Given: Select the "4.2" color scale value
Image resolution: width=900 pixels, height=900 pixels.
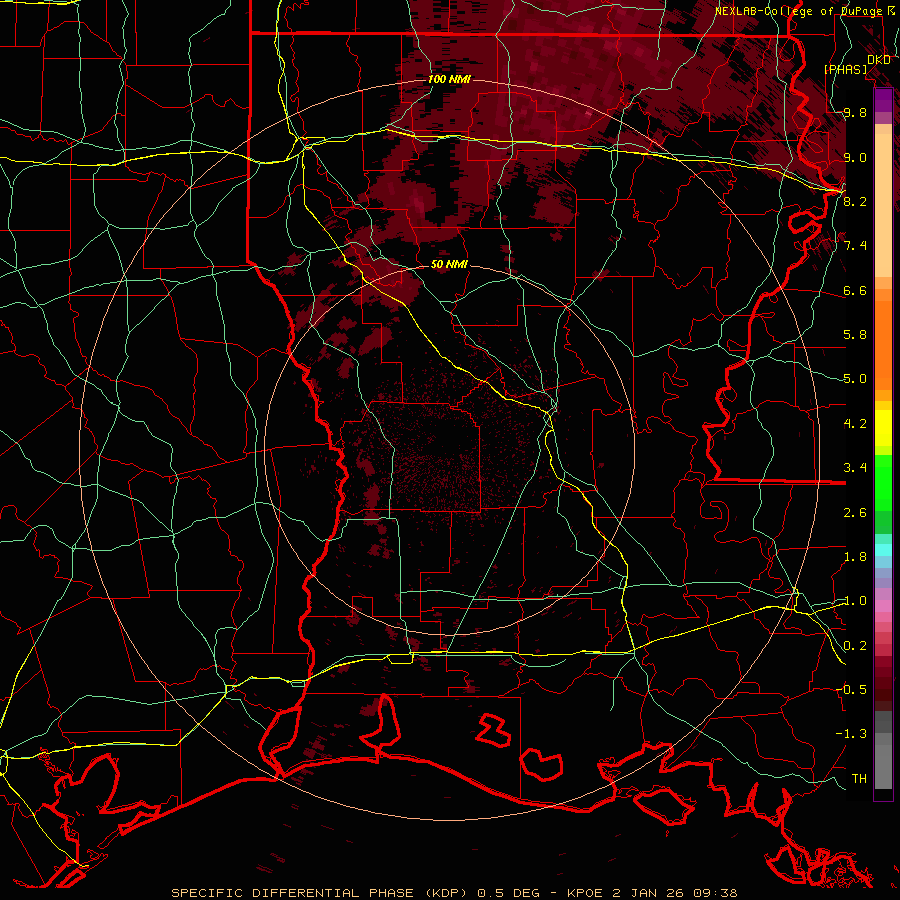Looking at the screenshot, I should [855, 424].
